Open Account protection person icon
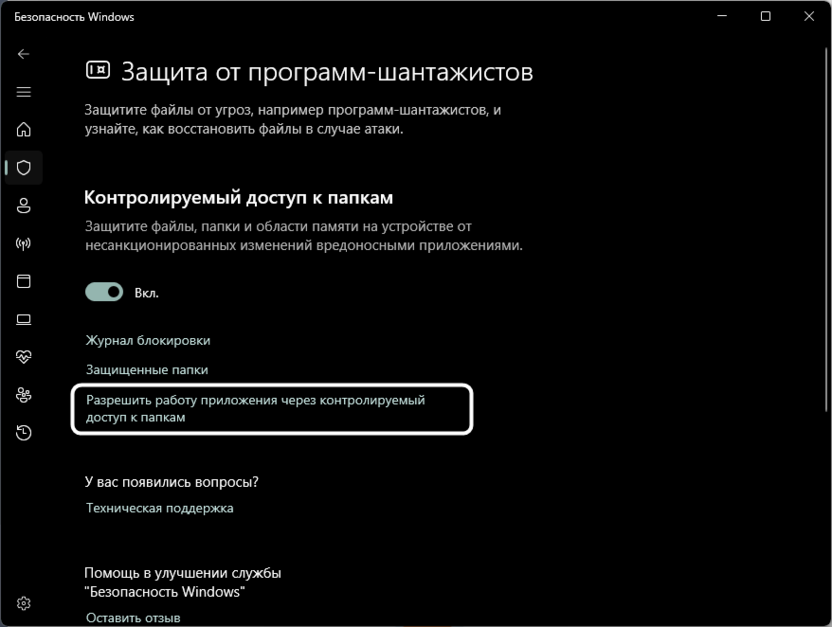The width and height of the screenshot is (832, 627). [23, 206]
